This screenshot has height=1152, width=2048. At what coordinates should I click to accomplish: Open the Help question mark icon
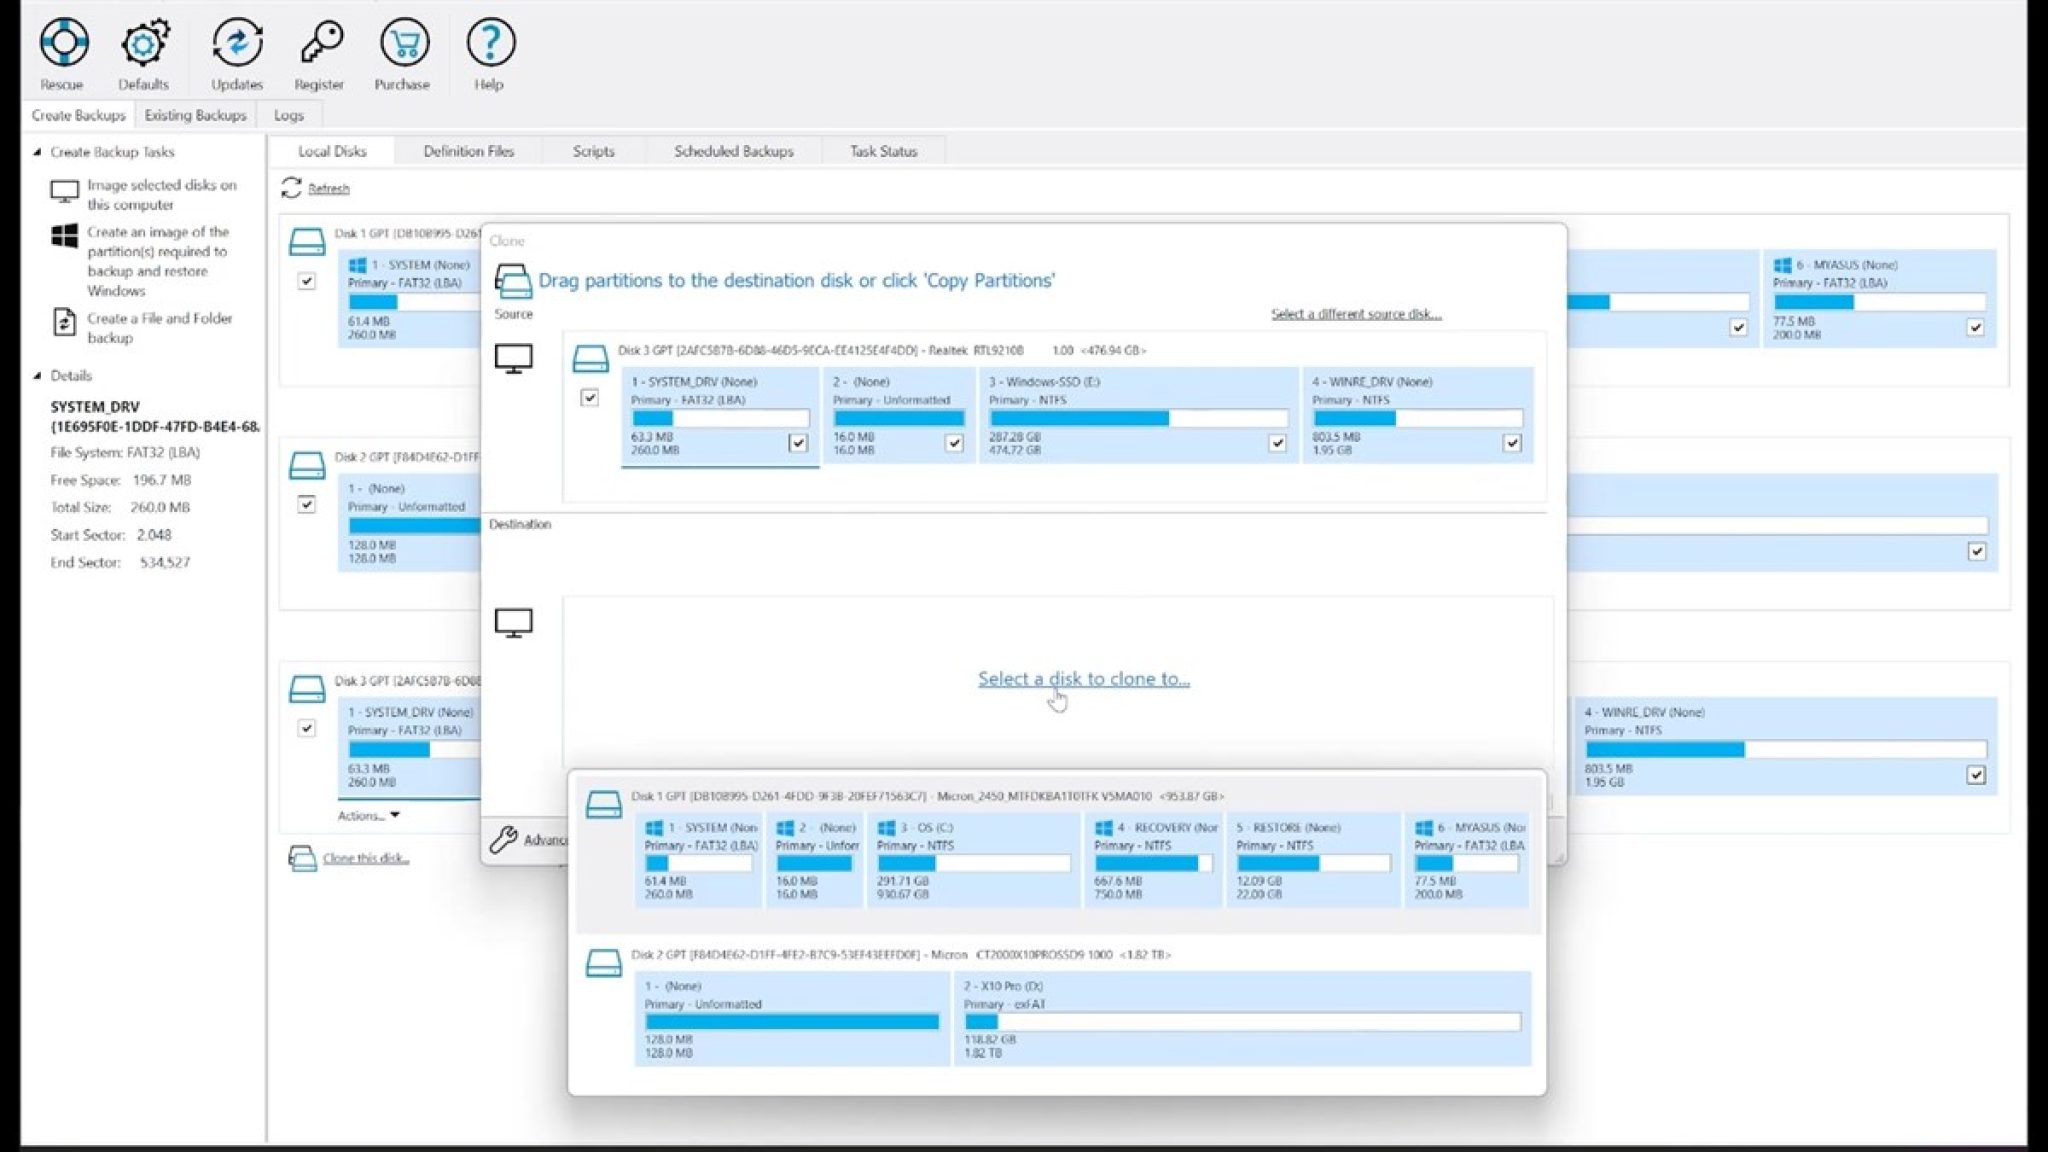coord(490,43)
